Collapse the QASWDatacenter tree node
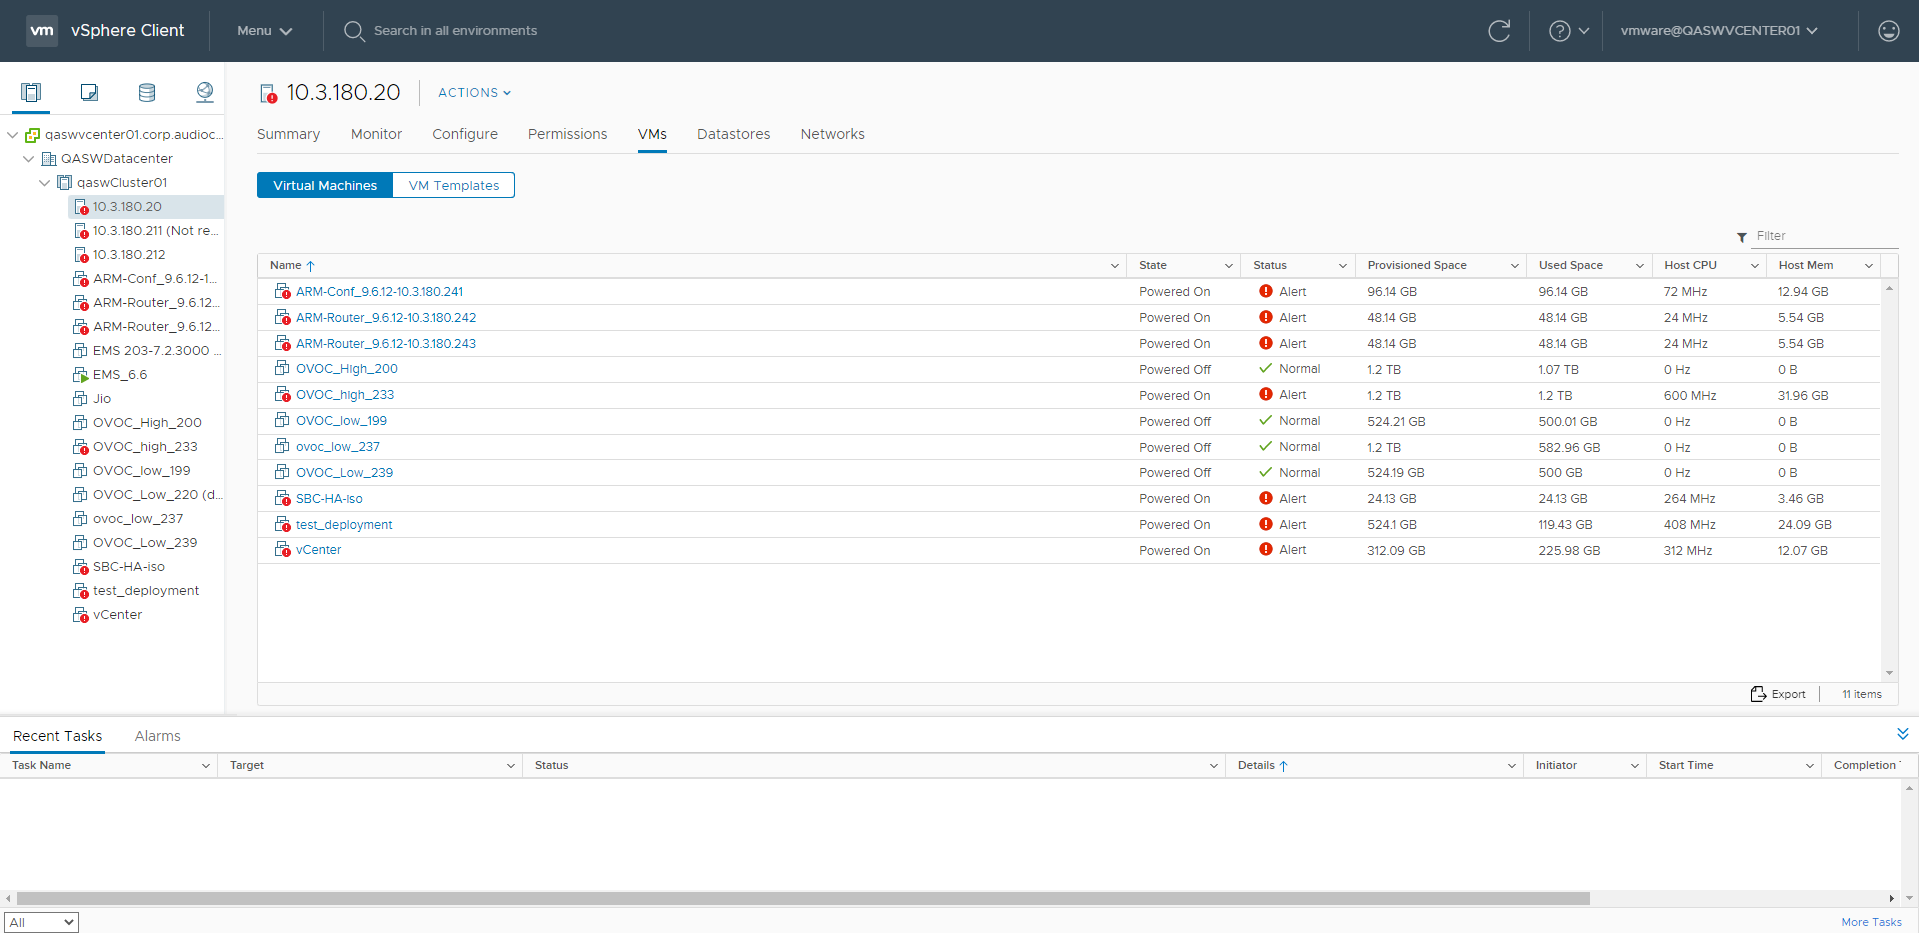 (28, 159)
